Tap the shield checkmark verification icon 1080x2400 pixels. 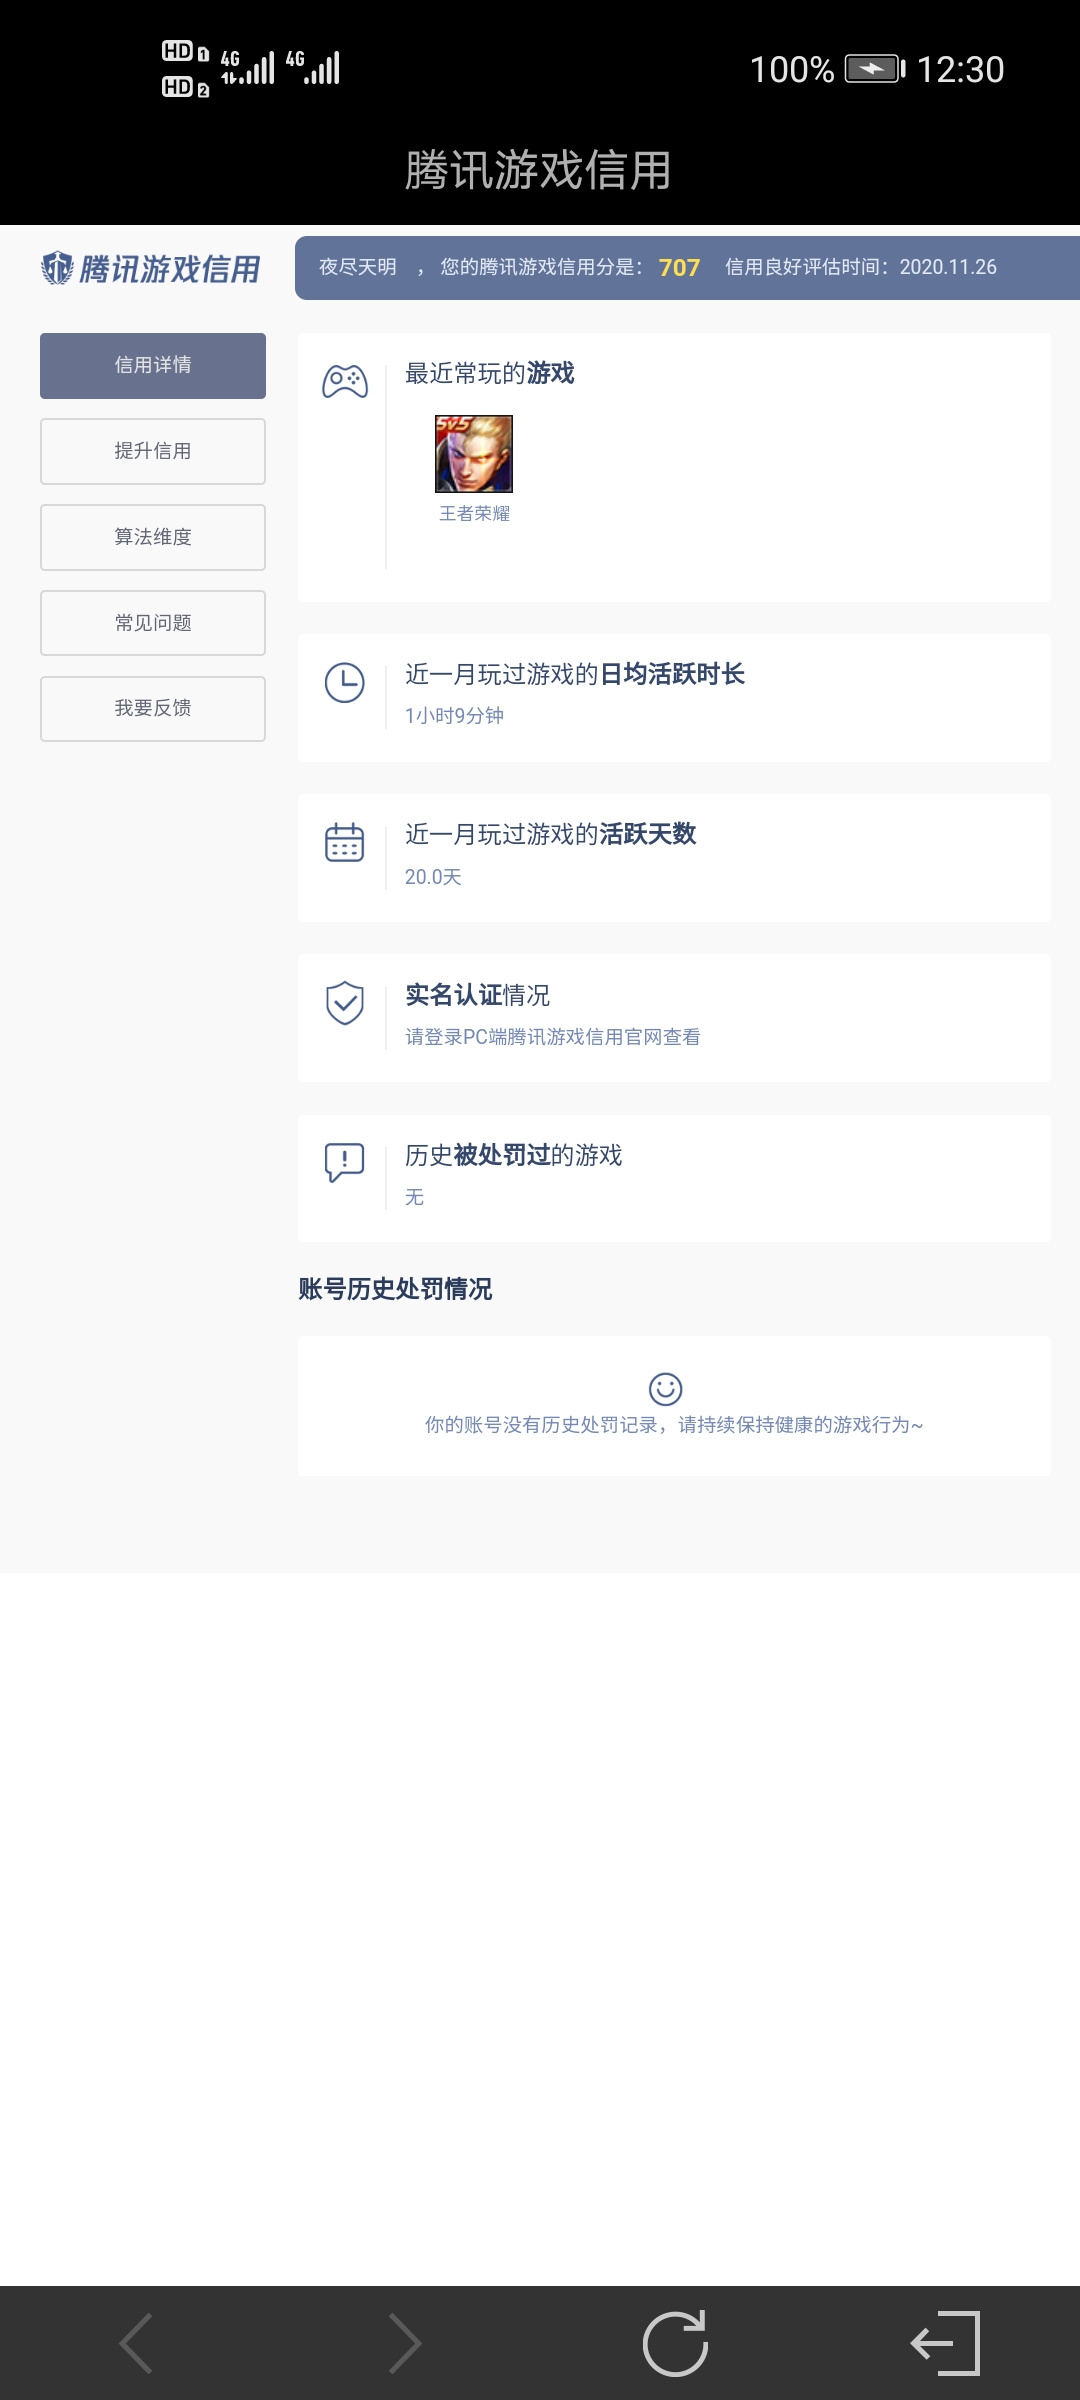[x=345, y=1003]
